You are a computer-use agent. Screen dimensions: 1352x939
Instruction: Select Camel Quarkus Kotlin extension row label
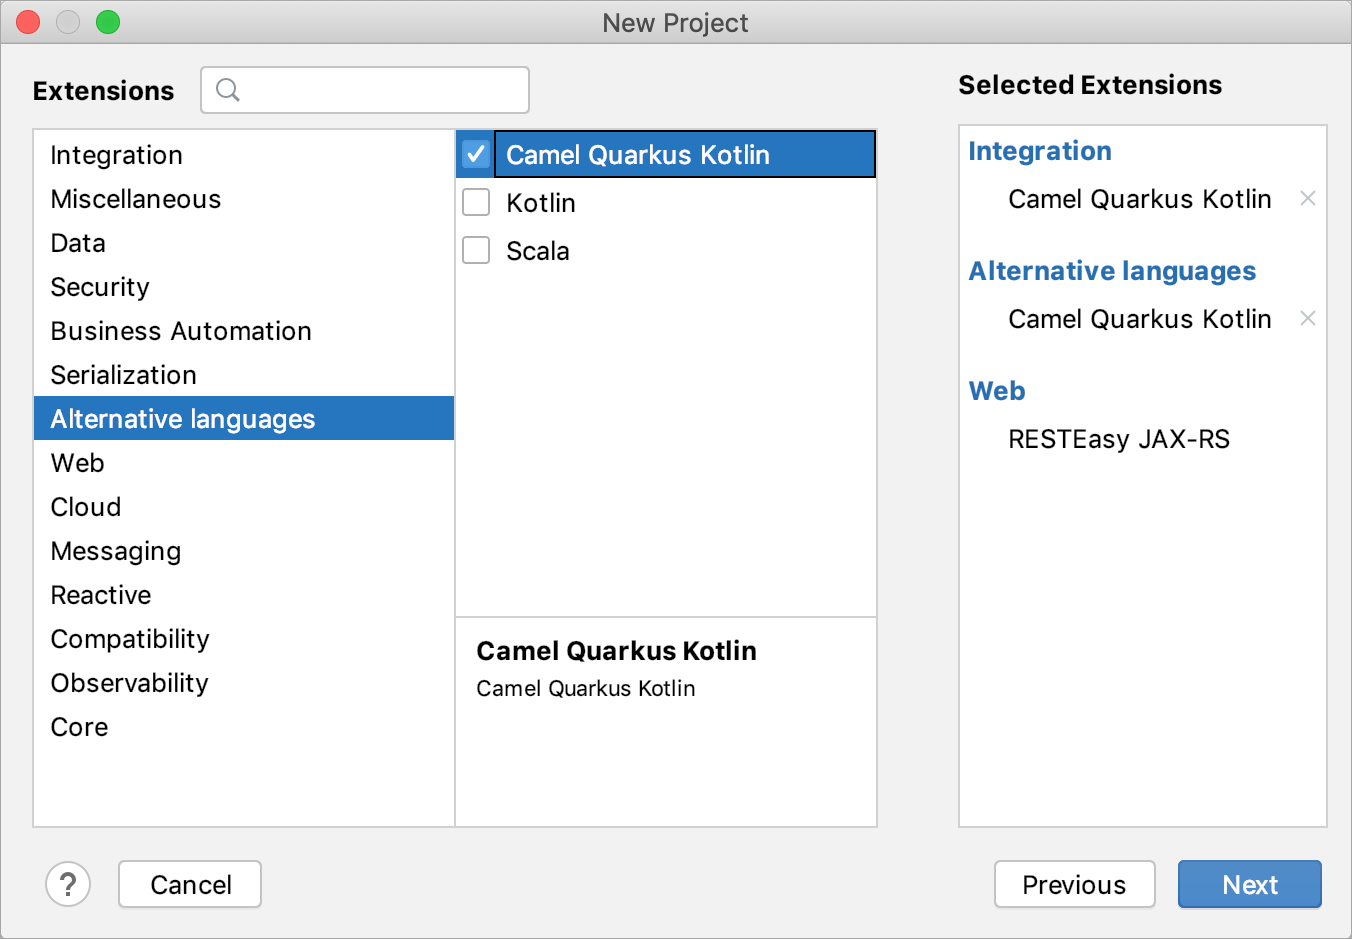click(638, 155)
